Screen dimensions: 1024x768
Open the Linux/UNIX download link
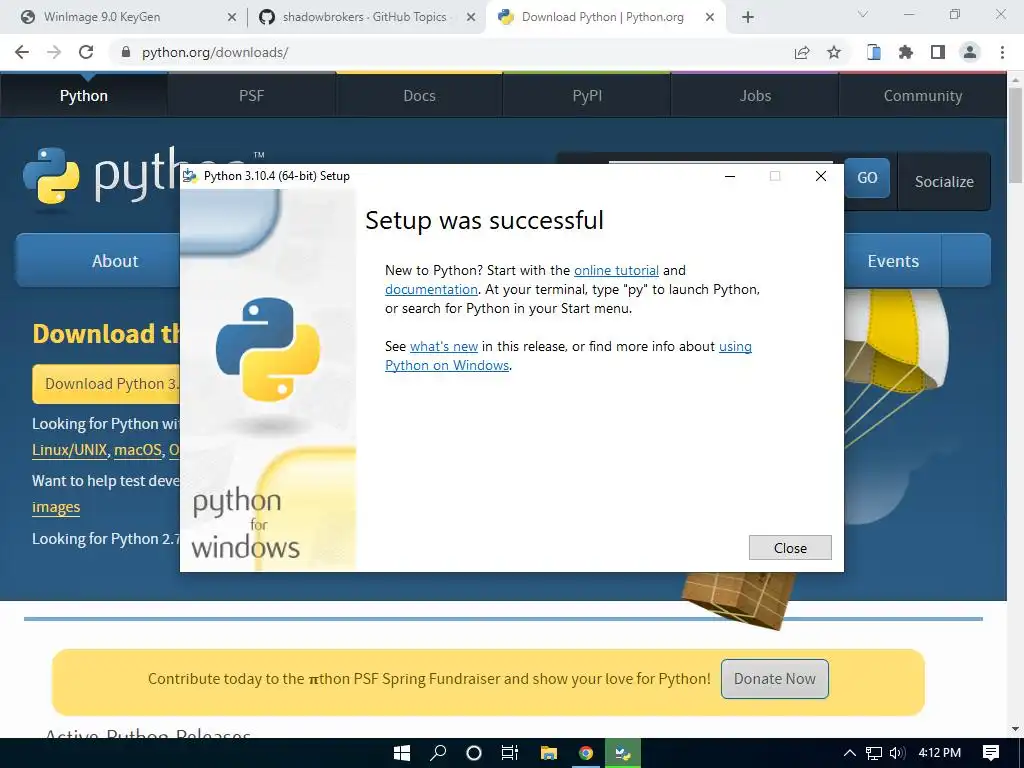(69, 450)
